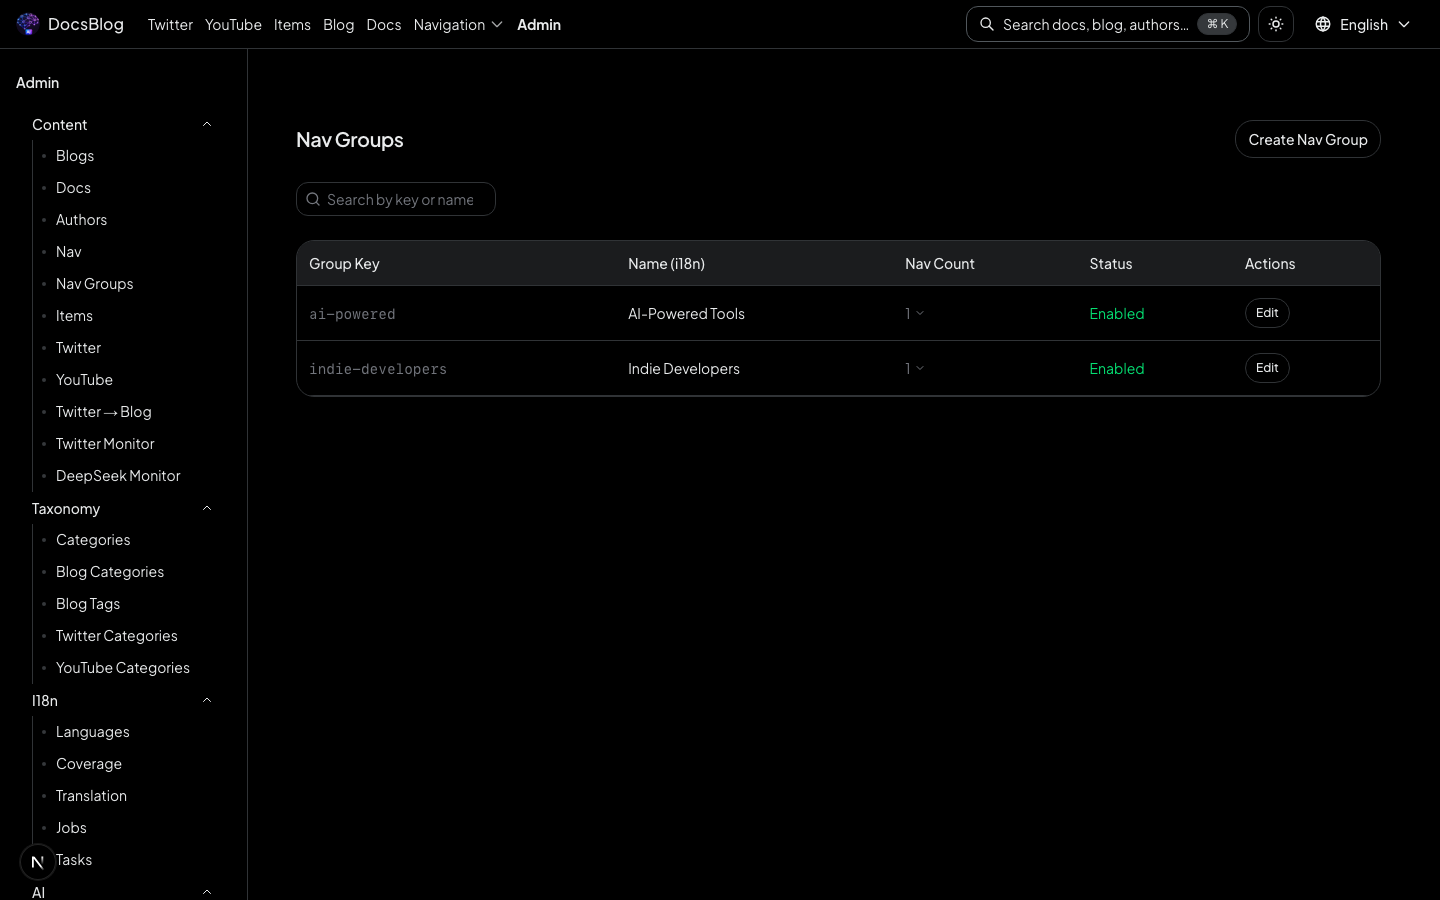Collapse the I18n sidebar section
The width and height of the screenshot is (1440, 900).
pyautogui.click(x=207, y=700)
